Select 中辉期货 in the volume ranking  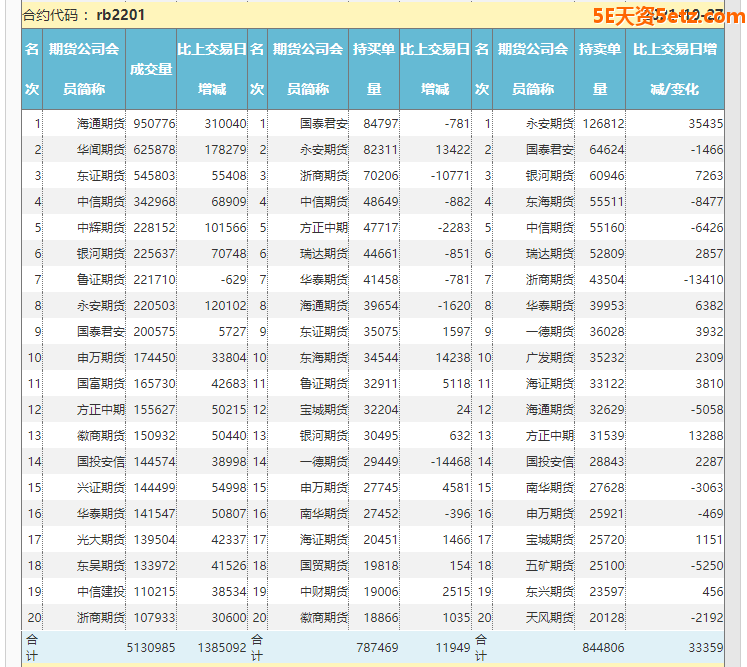point(100,228)
